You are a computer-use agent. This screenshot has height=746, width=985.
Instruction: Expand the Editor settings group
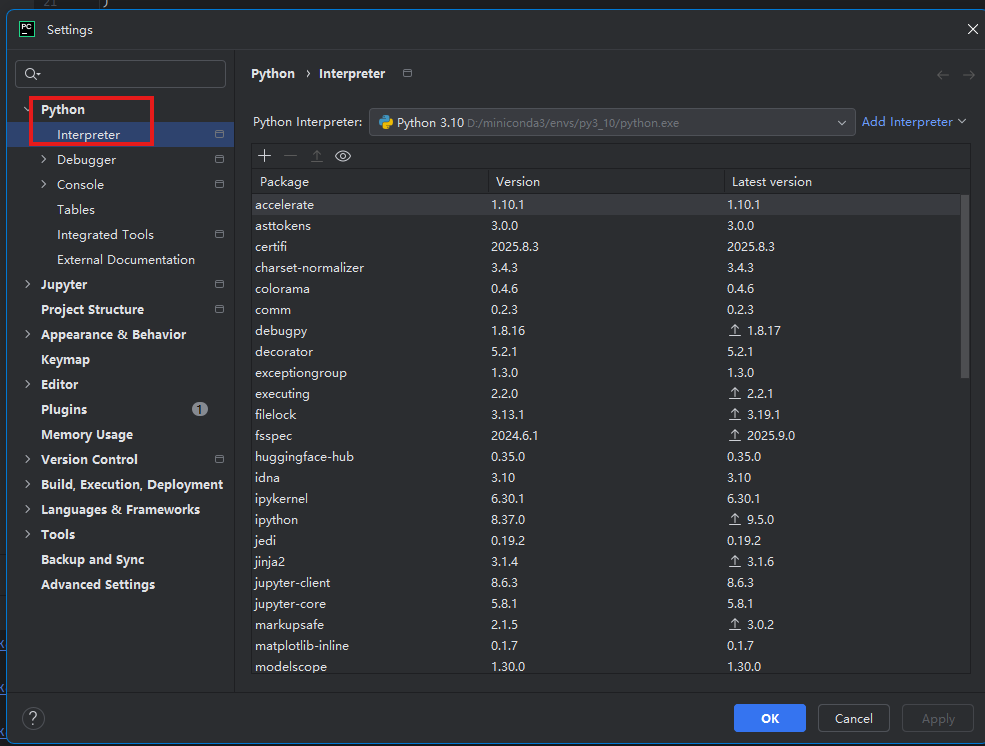coord(27,384)
